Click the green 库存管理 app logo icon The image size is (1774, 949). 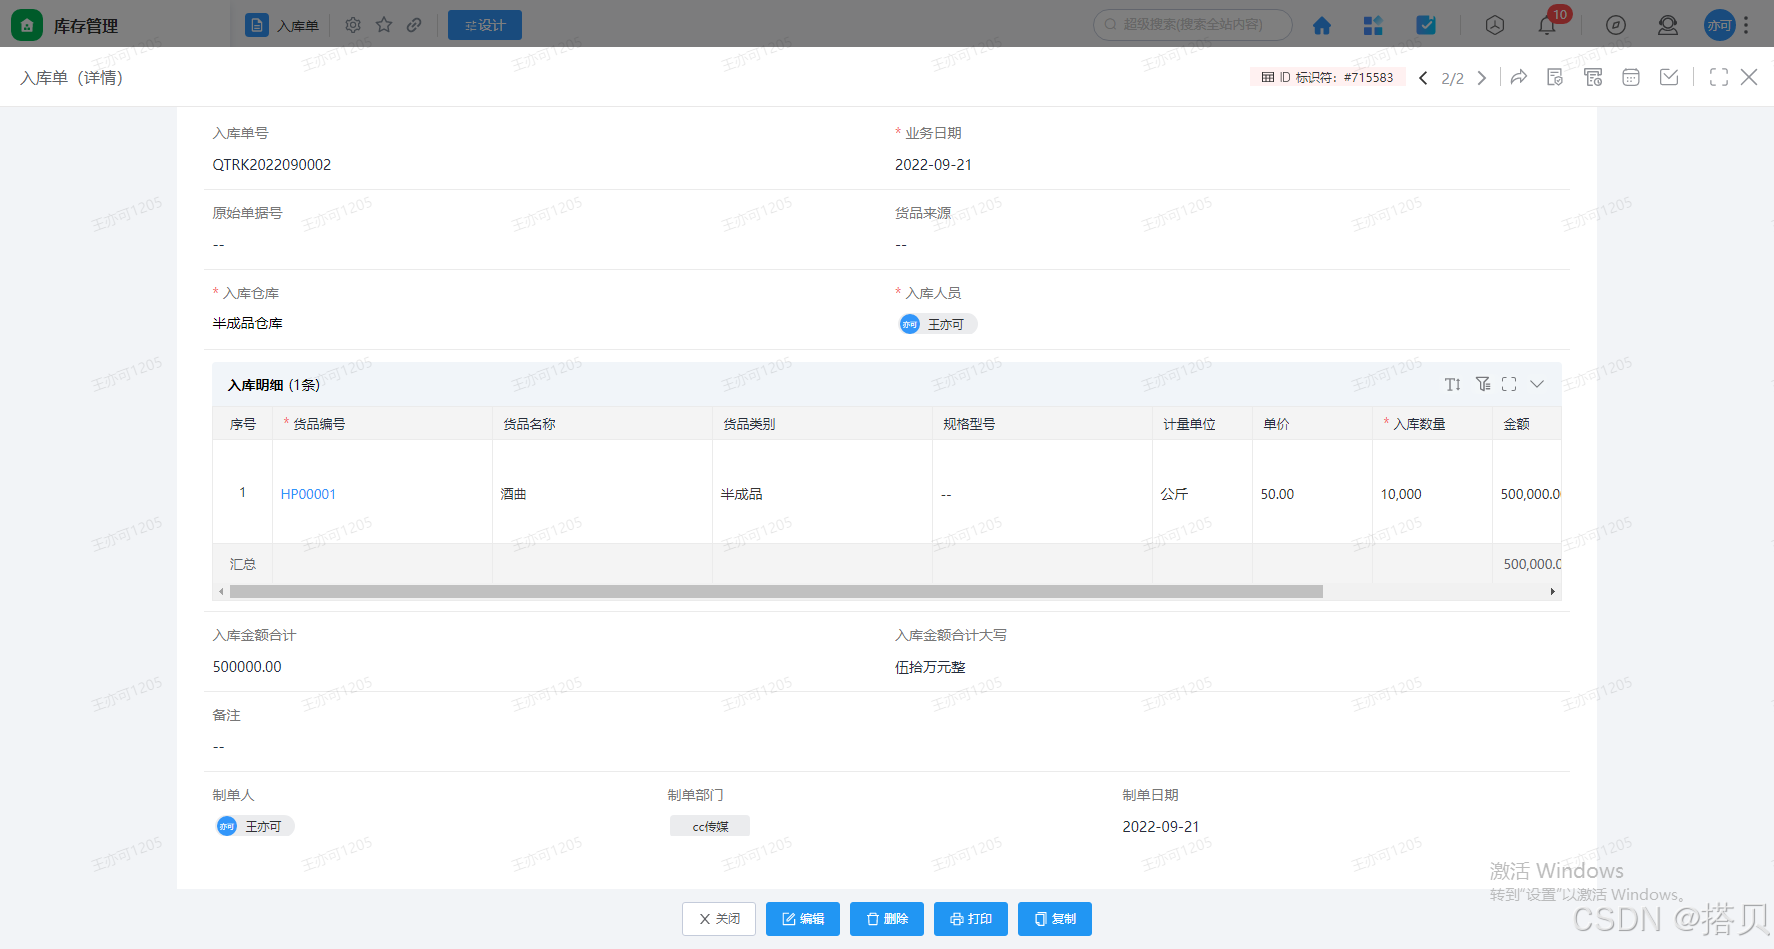tap(27, 25)
